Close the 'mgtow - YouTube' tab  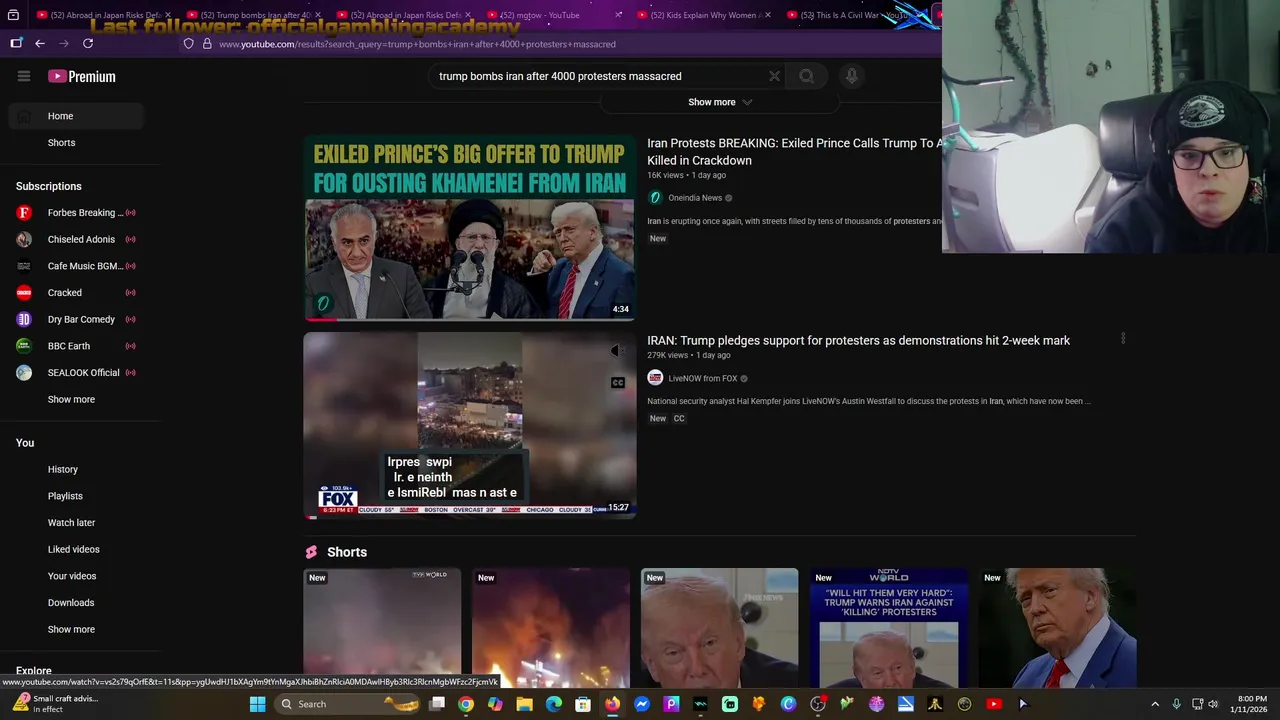click(x=618, y=15)
